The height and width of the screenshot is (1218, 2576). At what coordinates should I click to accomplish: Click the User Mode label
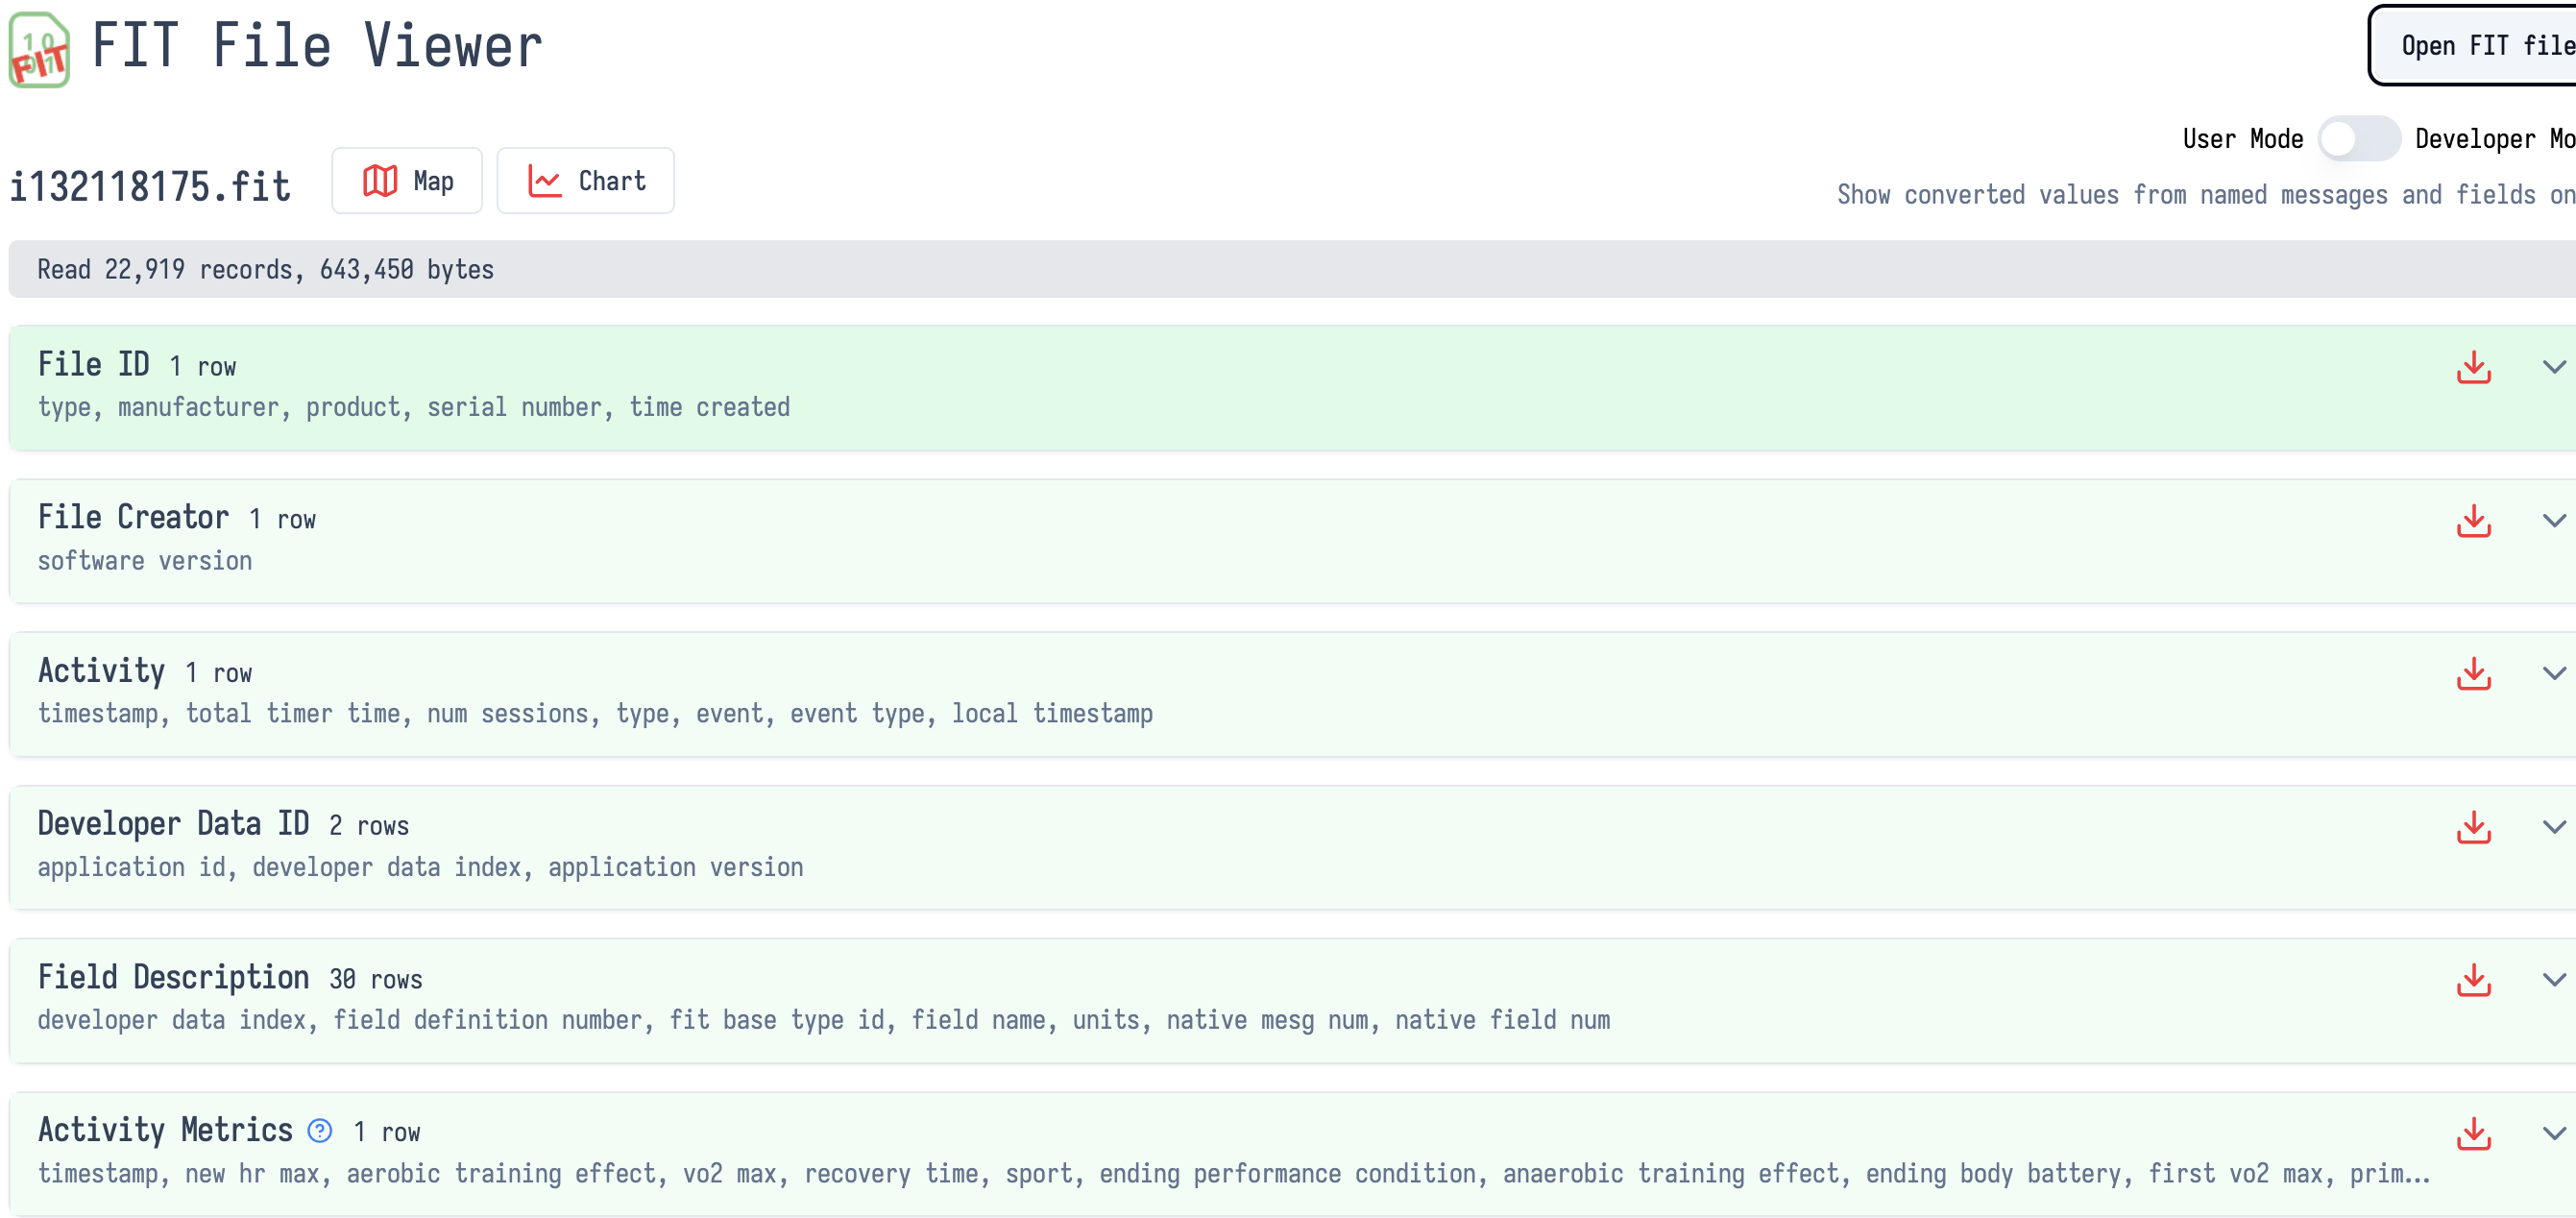[2243, 139]
